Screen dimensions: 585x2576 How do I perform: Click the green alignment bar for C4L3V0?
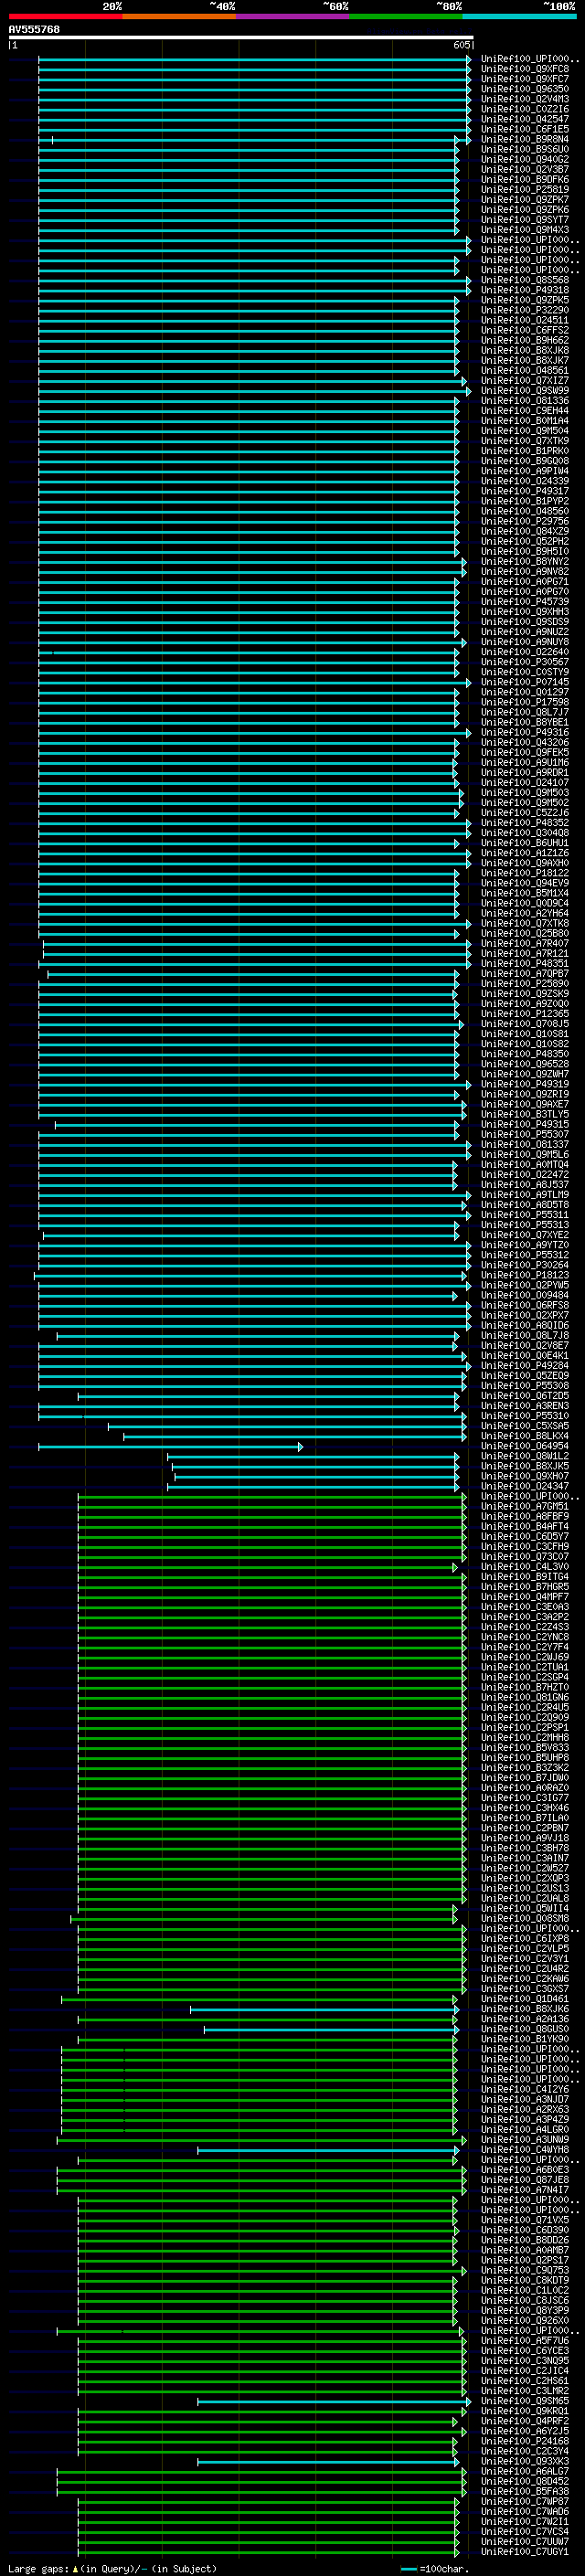[x=267, y=1567]
